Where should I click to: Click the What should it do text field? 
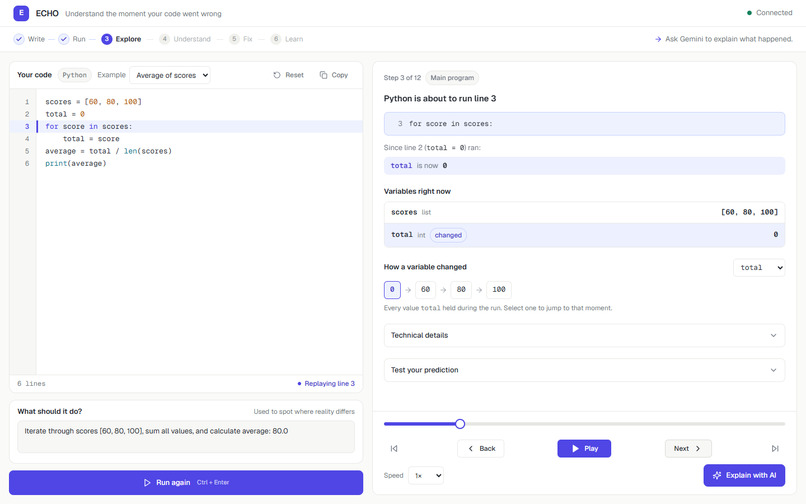tap(186, 437)
